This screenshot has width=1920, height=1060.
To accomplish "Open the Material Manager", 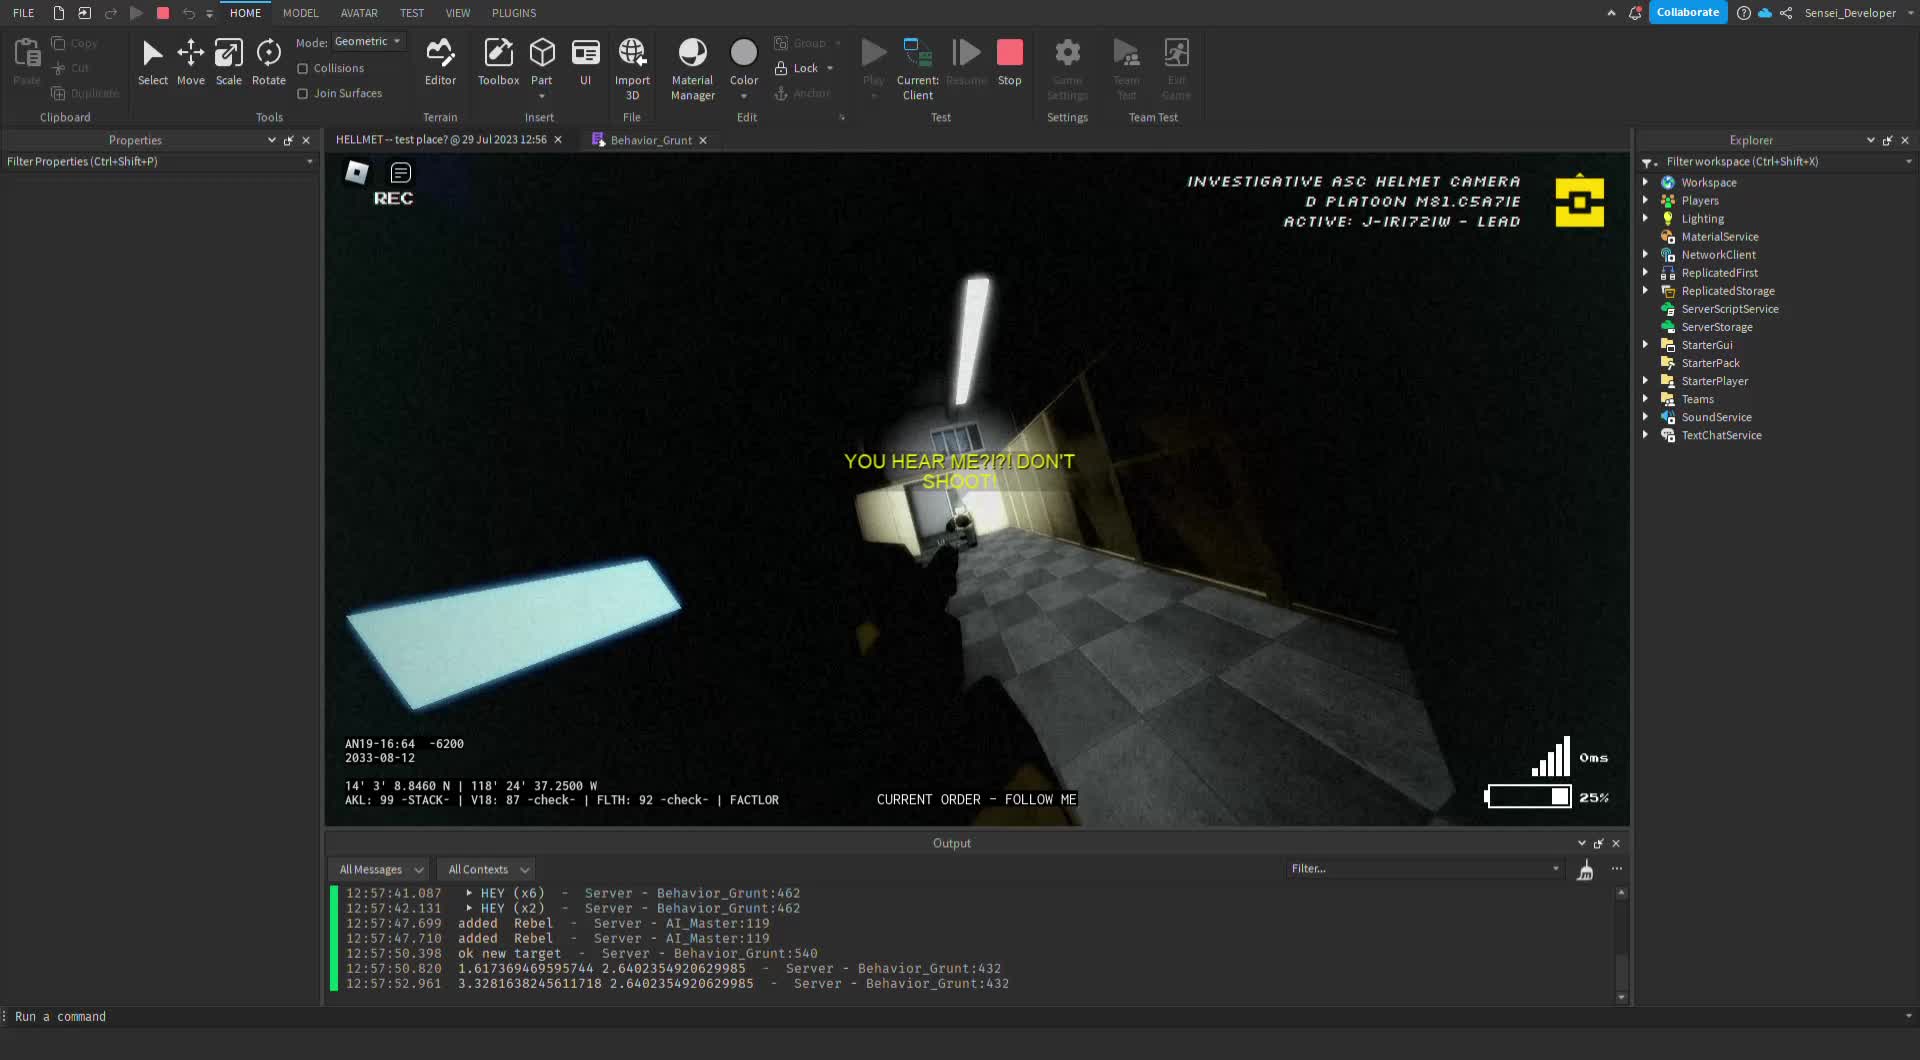I will (692, 68).
